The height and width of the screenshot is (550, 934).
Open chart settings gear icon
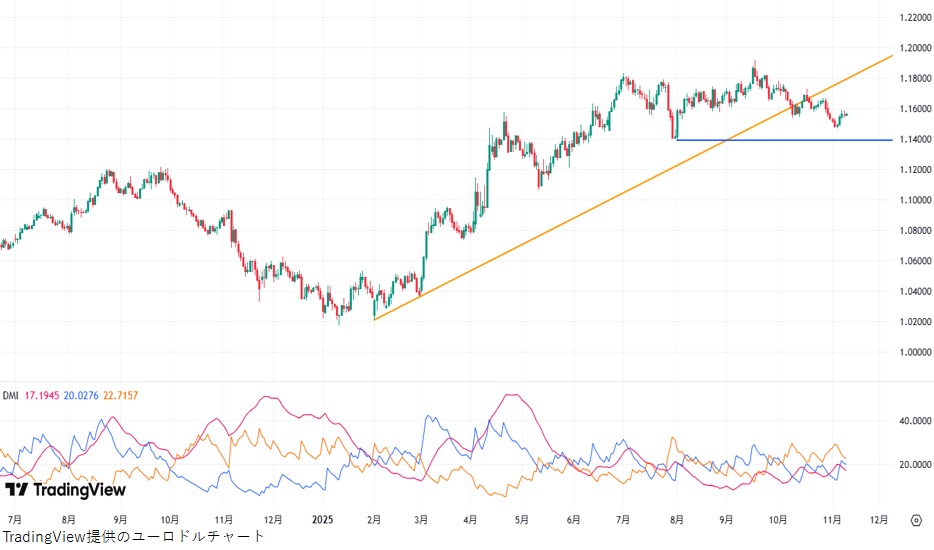pos(916,520)
